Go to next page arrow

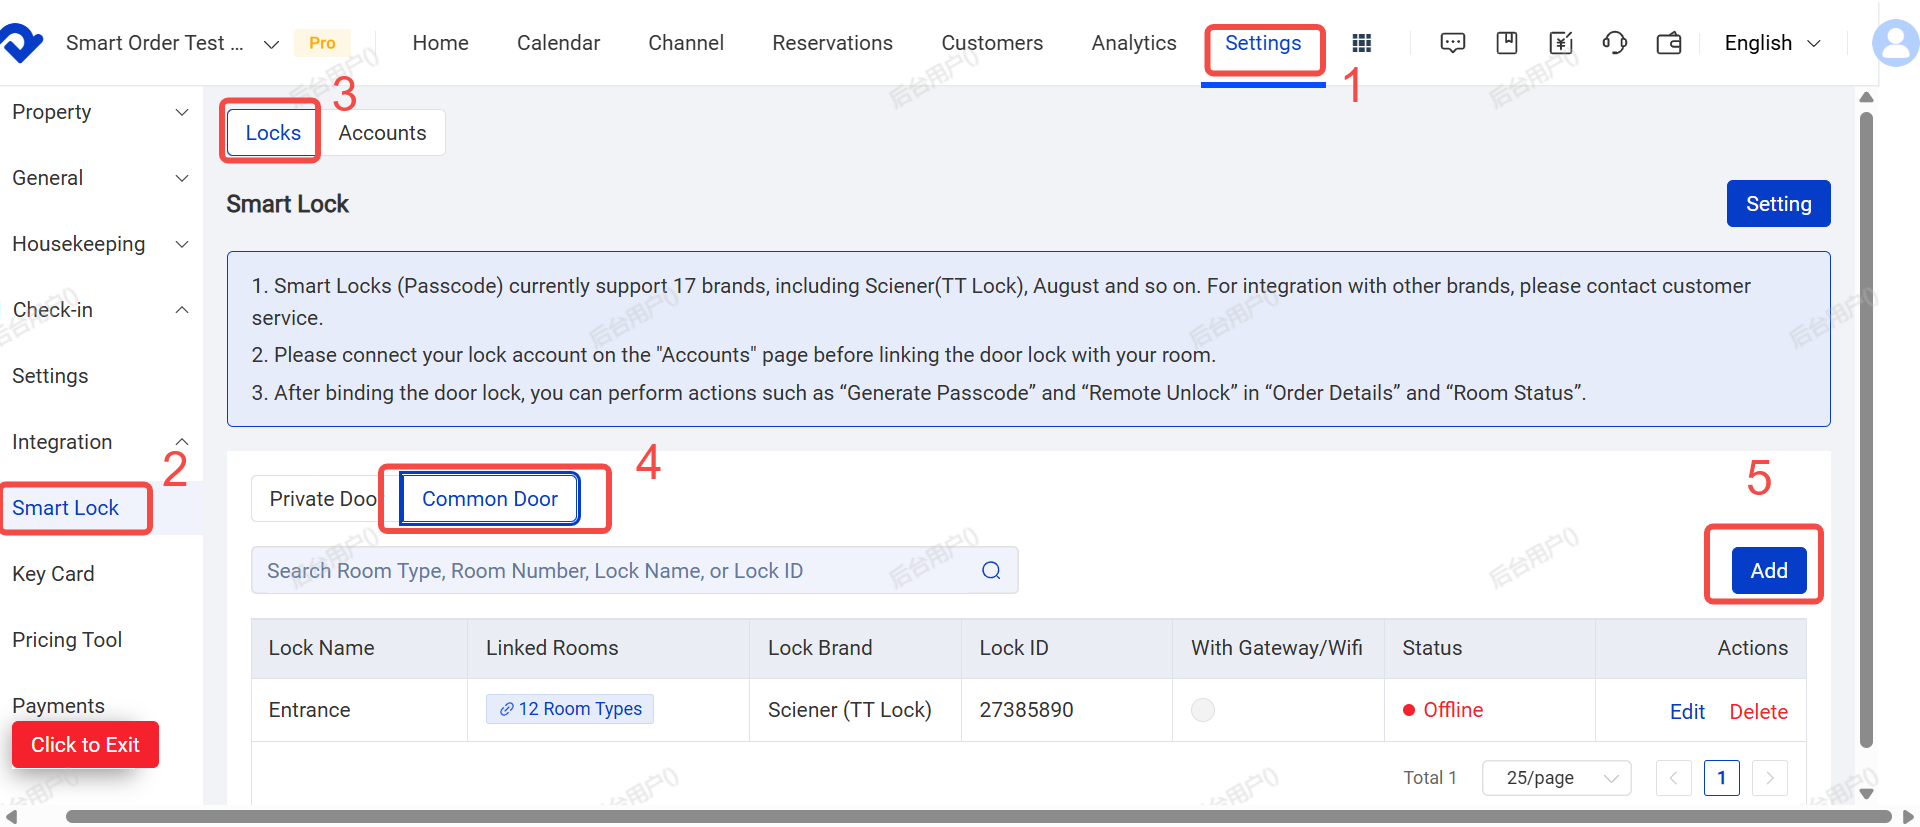click(x=1770, y=778)
